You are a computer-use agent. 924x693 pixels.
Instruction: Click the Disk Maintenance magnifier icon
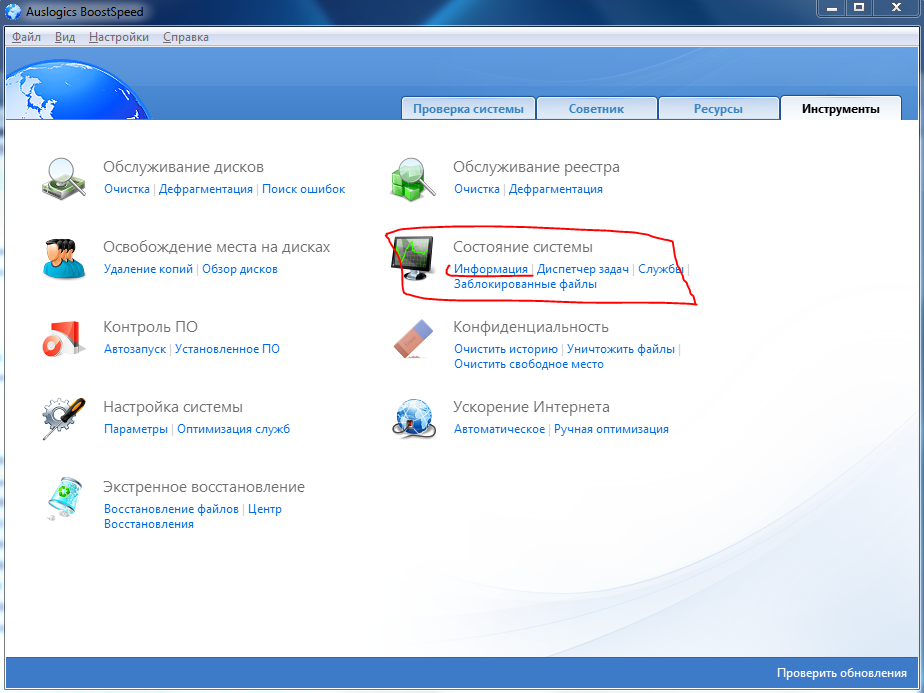pyautogui.click(x=64, y=179)
